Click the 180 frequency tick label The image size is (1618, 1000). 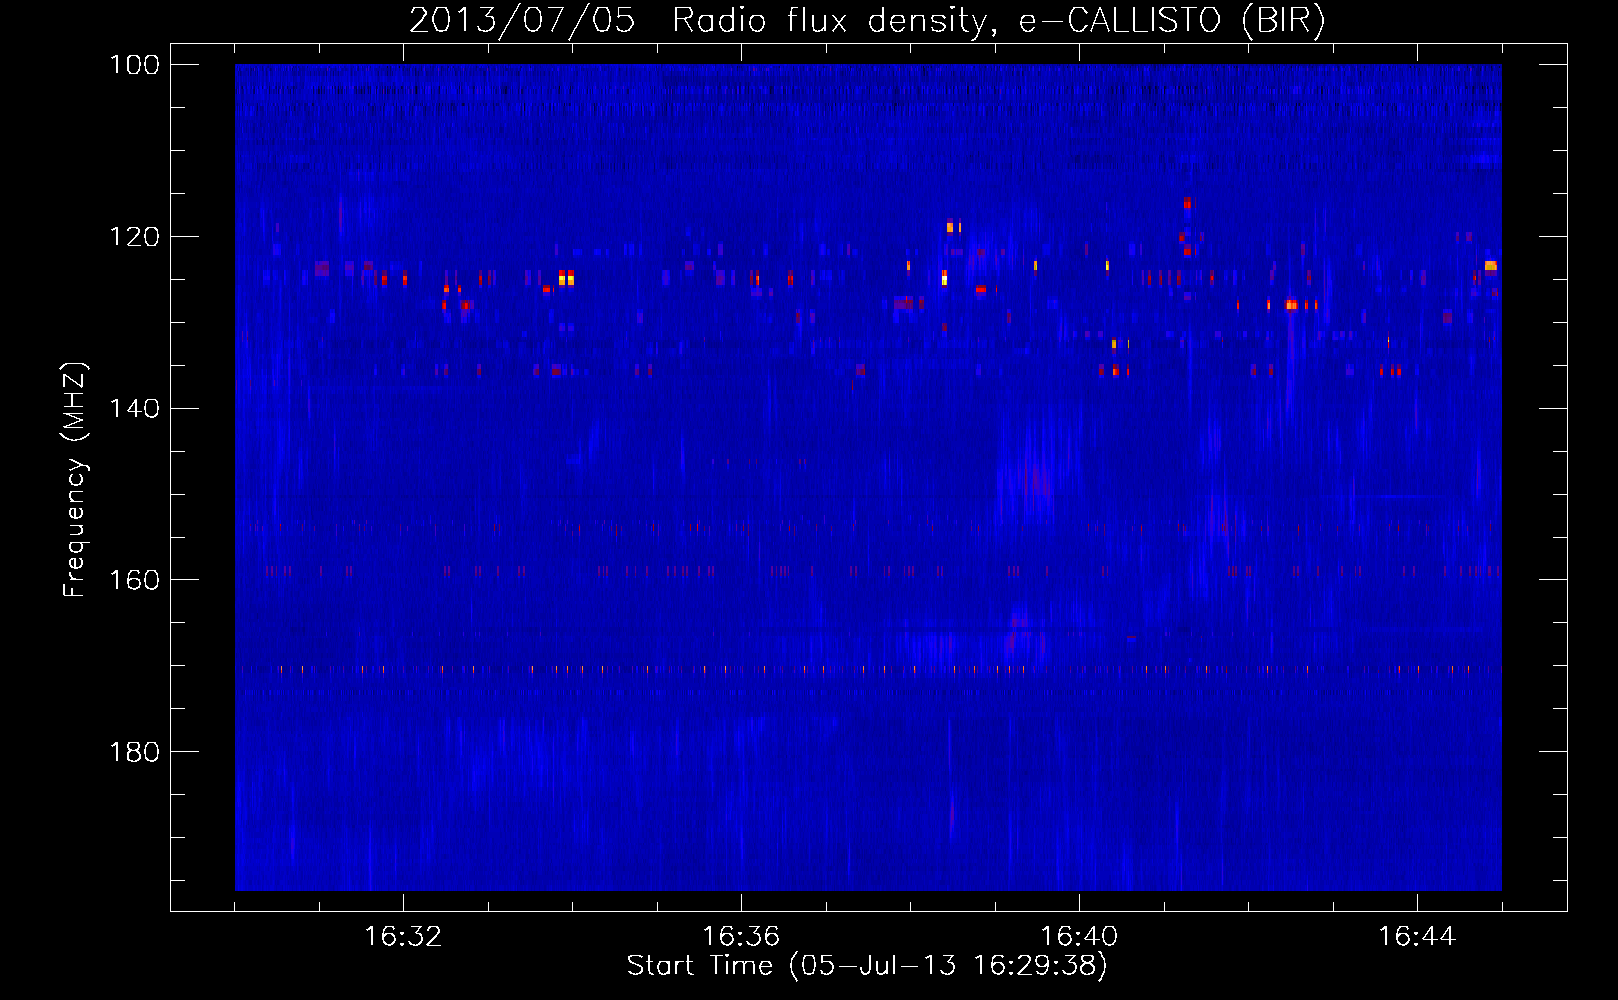[133, 752]
